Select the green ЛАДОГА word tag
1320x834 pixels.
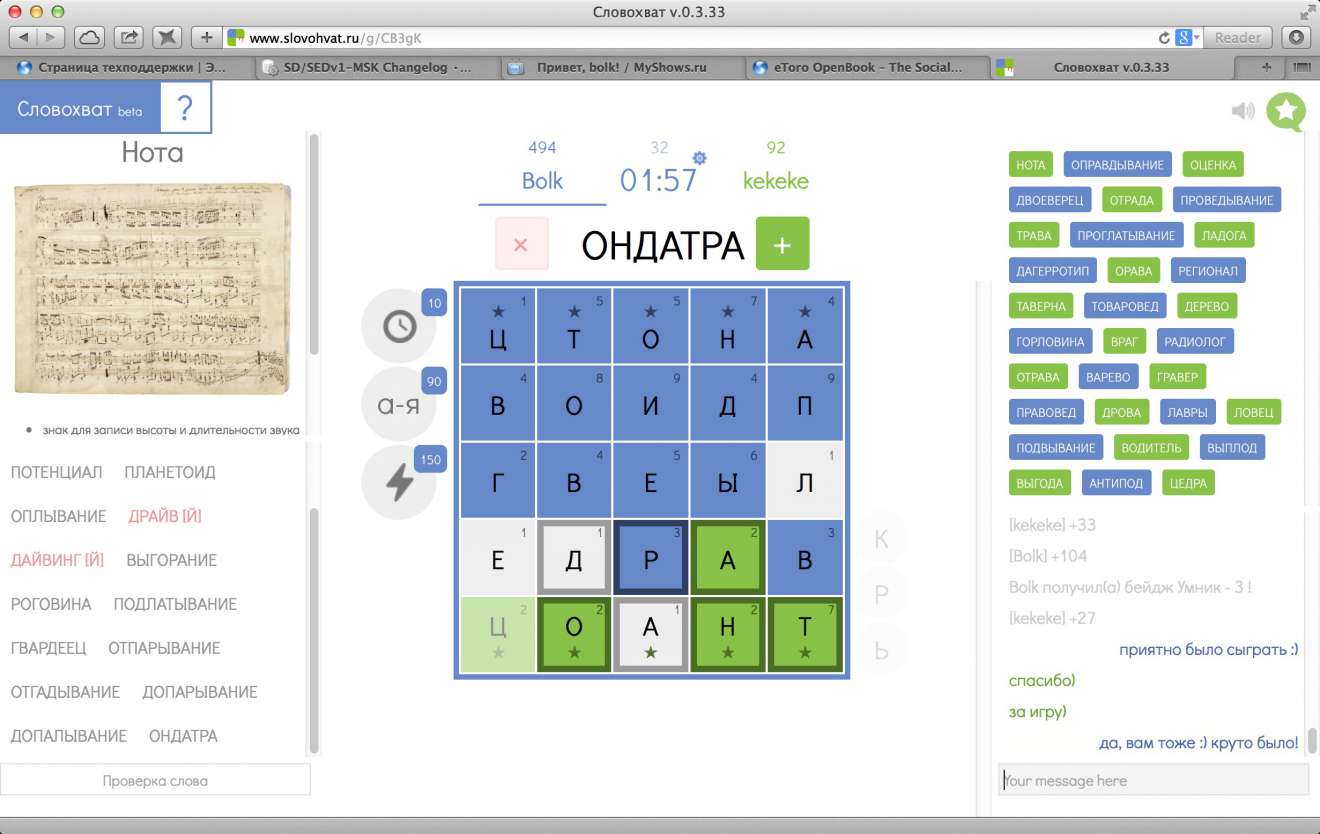tap(1224, 235)
